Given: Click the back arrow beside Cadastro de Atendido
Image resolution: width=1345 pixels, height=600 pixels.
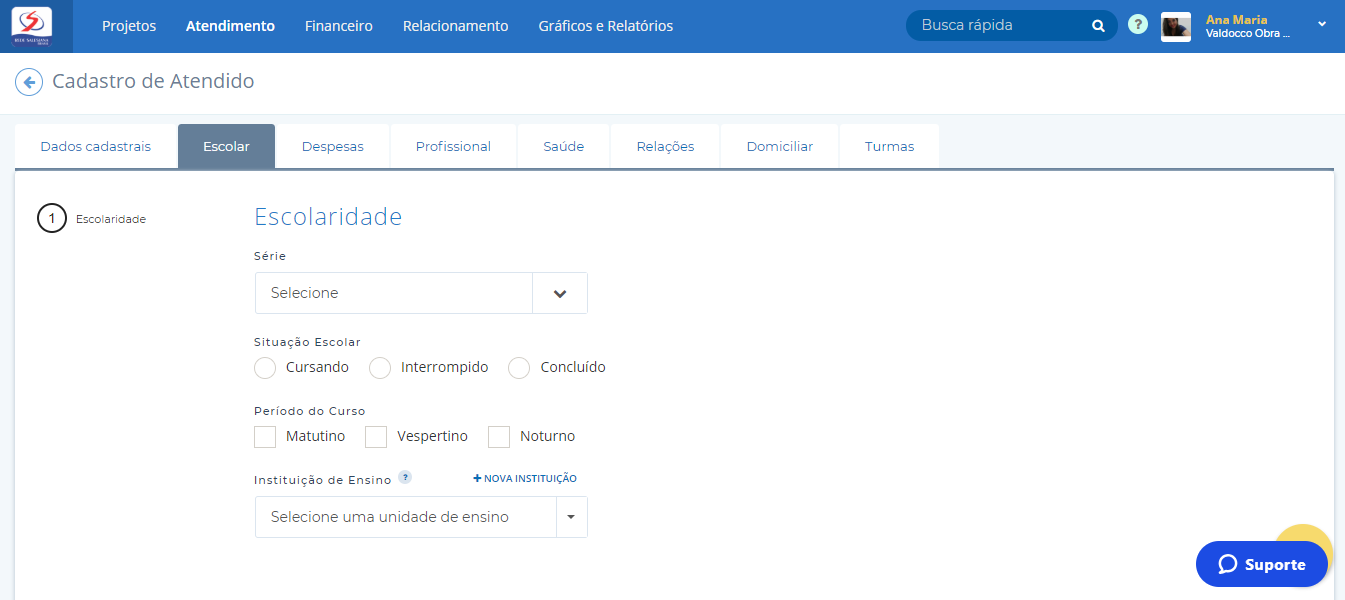Looking at the screenshot, I should tap(29, 82).
